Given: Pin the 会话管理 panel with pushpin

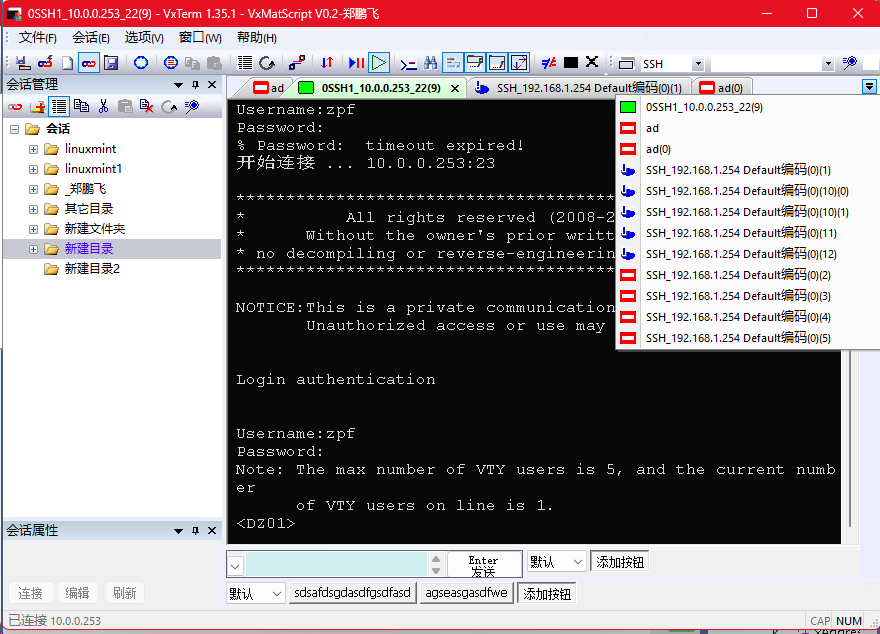Looking at the screenshot, I should 196,84.
